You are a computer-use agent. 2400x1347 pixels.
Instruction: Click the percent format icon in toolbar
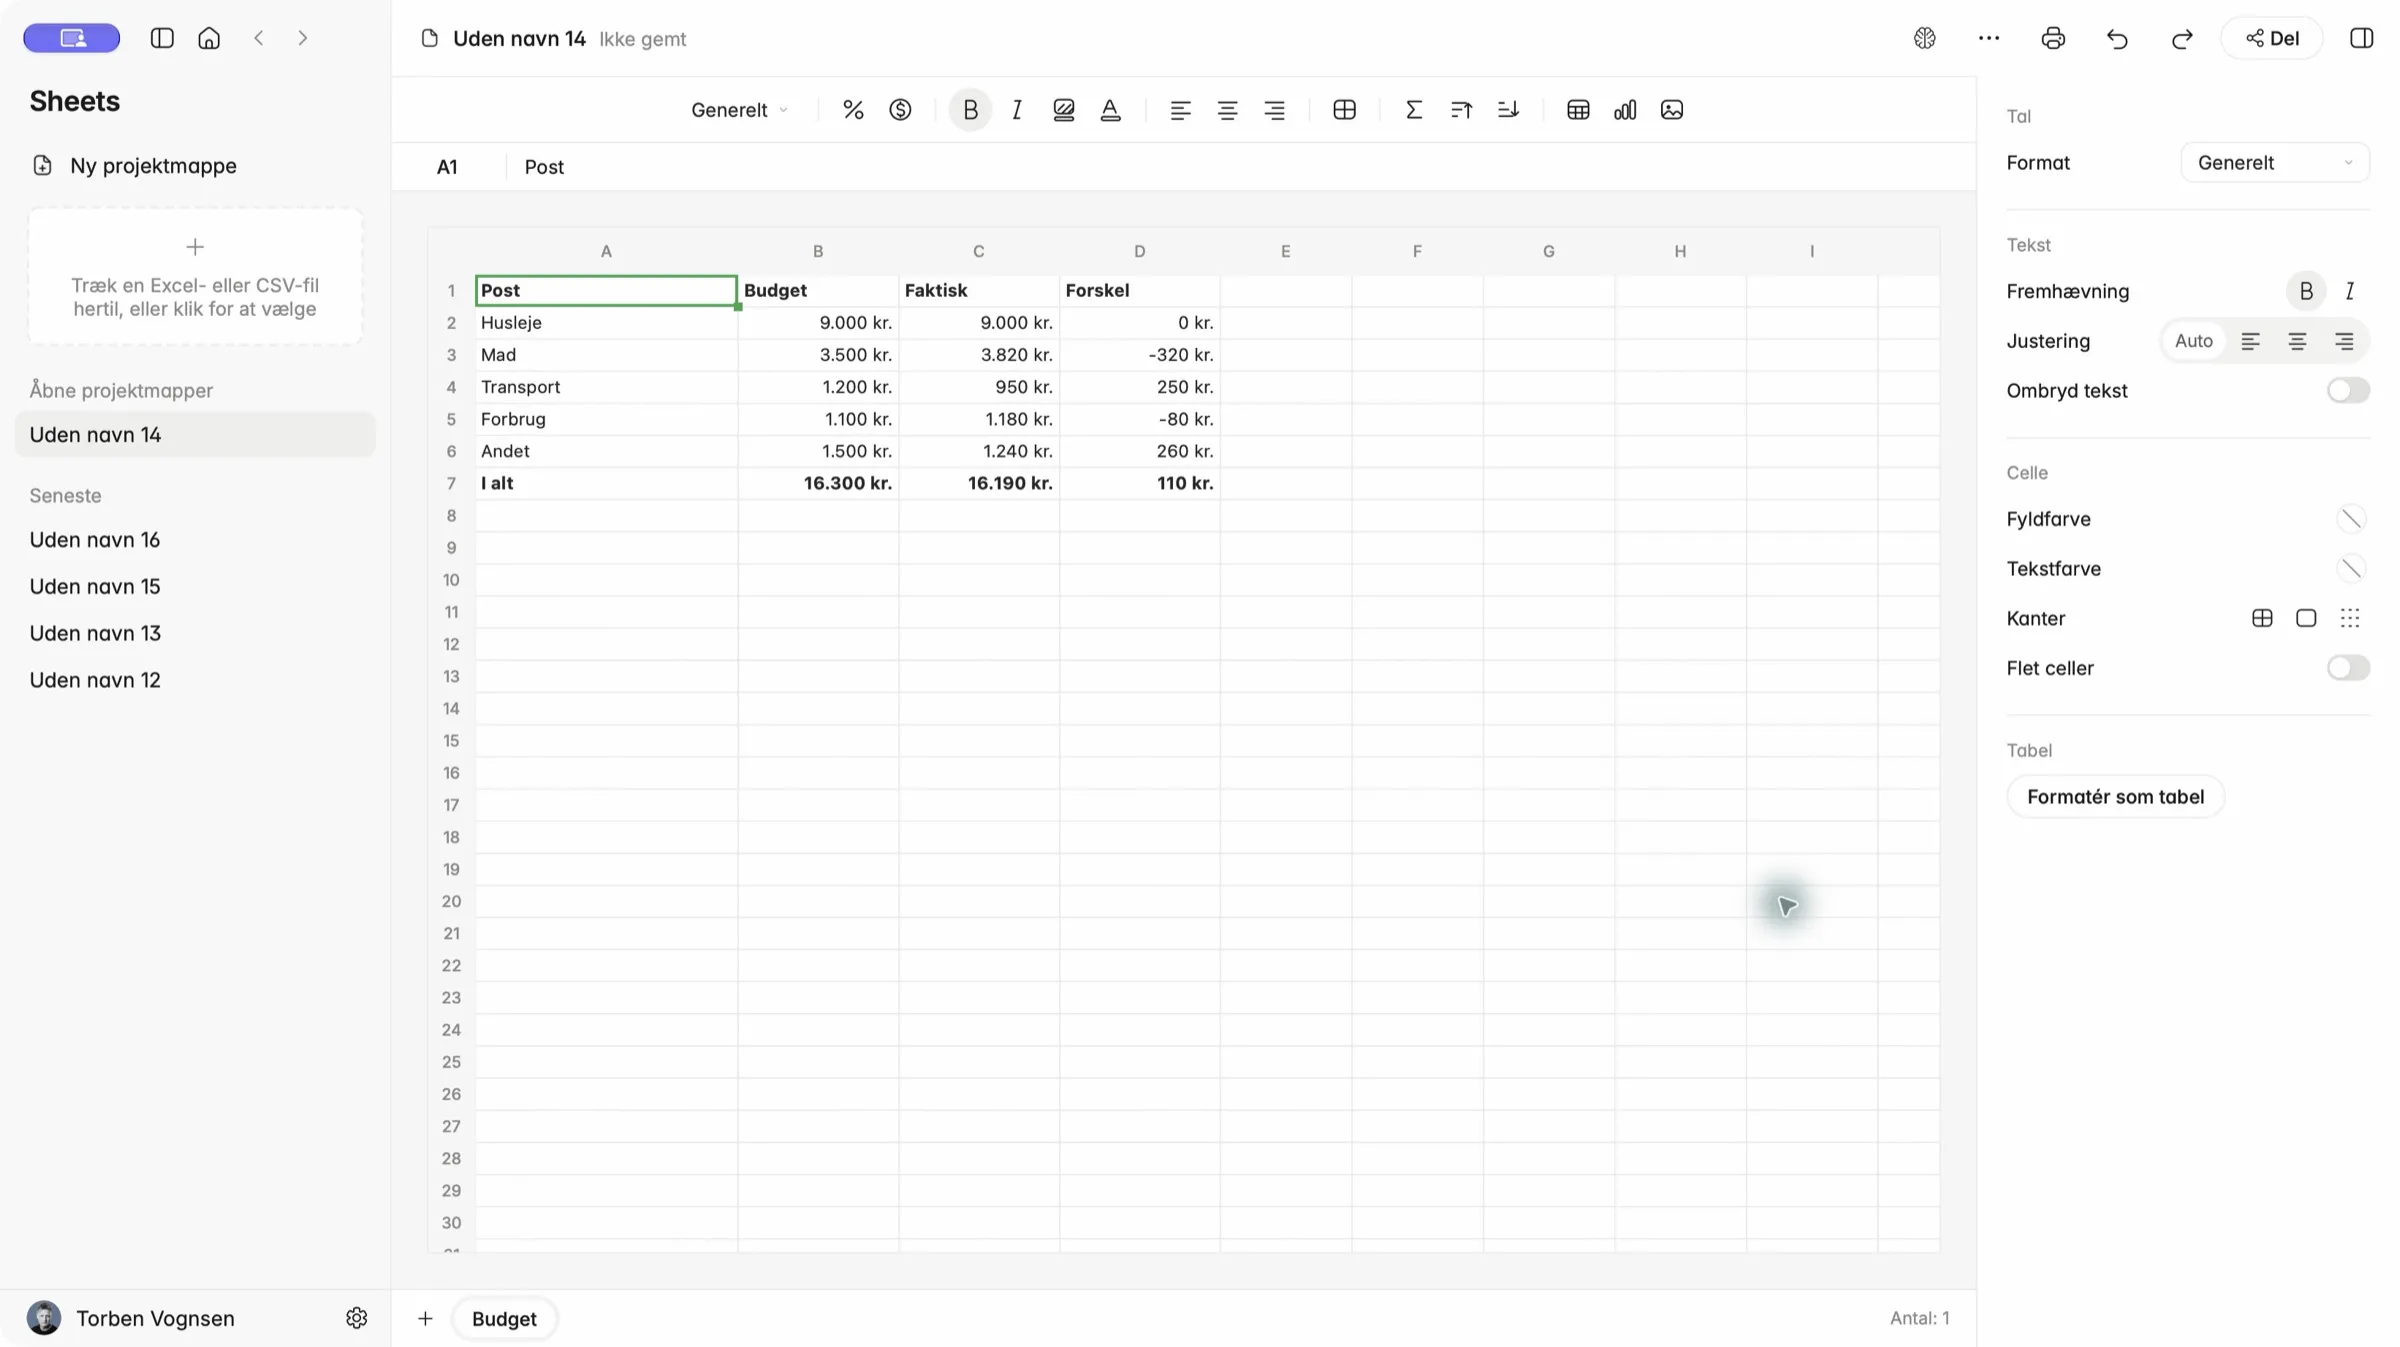pyautogui.click(x=853, y=110)
